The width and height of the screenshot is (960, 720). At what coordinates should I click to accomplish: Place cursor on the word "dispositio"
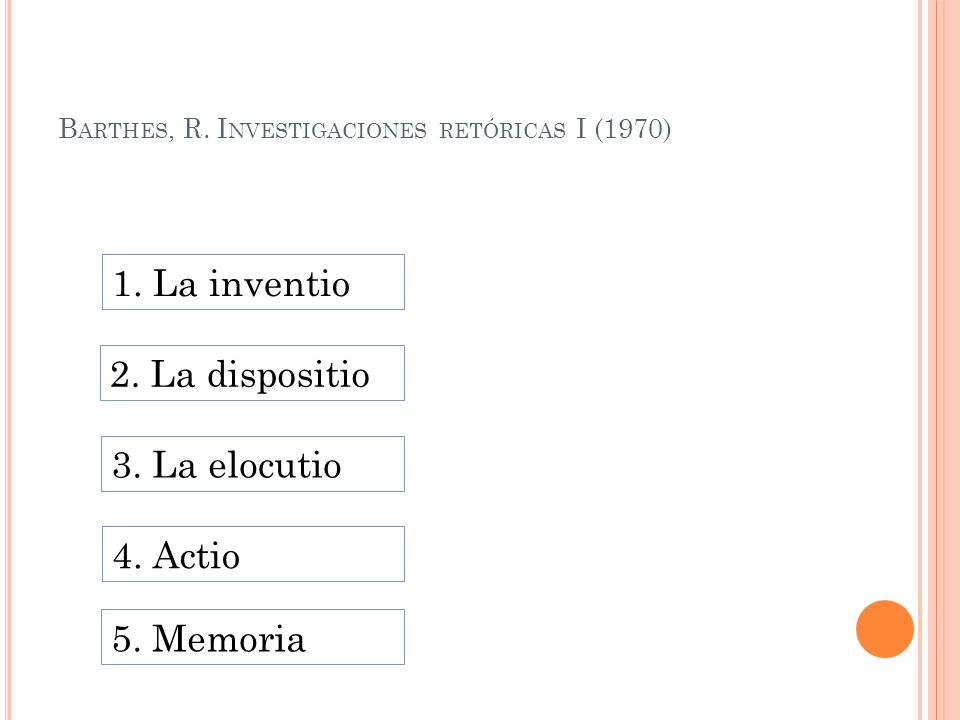coord(288,375)
